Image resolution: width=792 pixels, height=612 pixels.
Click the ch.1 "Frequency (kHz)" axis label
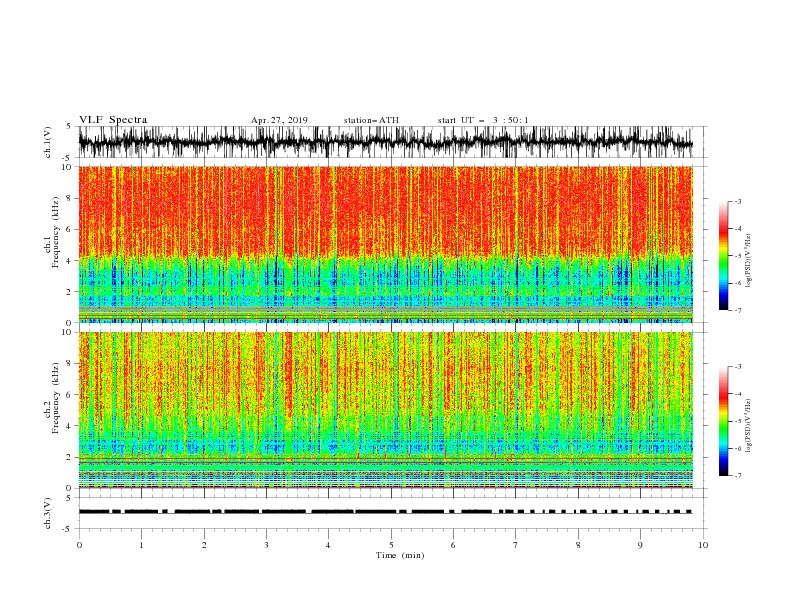[56, 231]
